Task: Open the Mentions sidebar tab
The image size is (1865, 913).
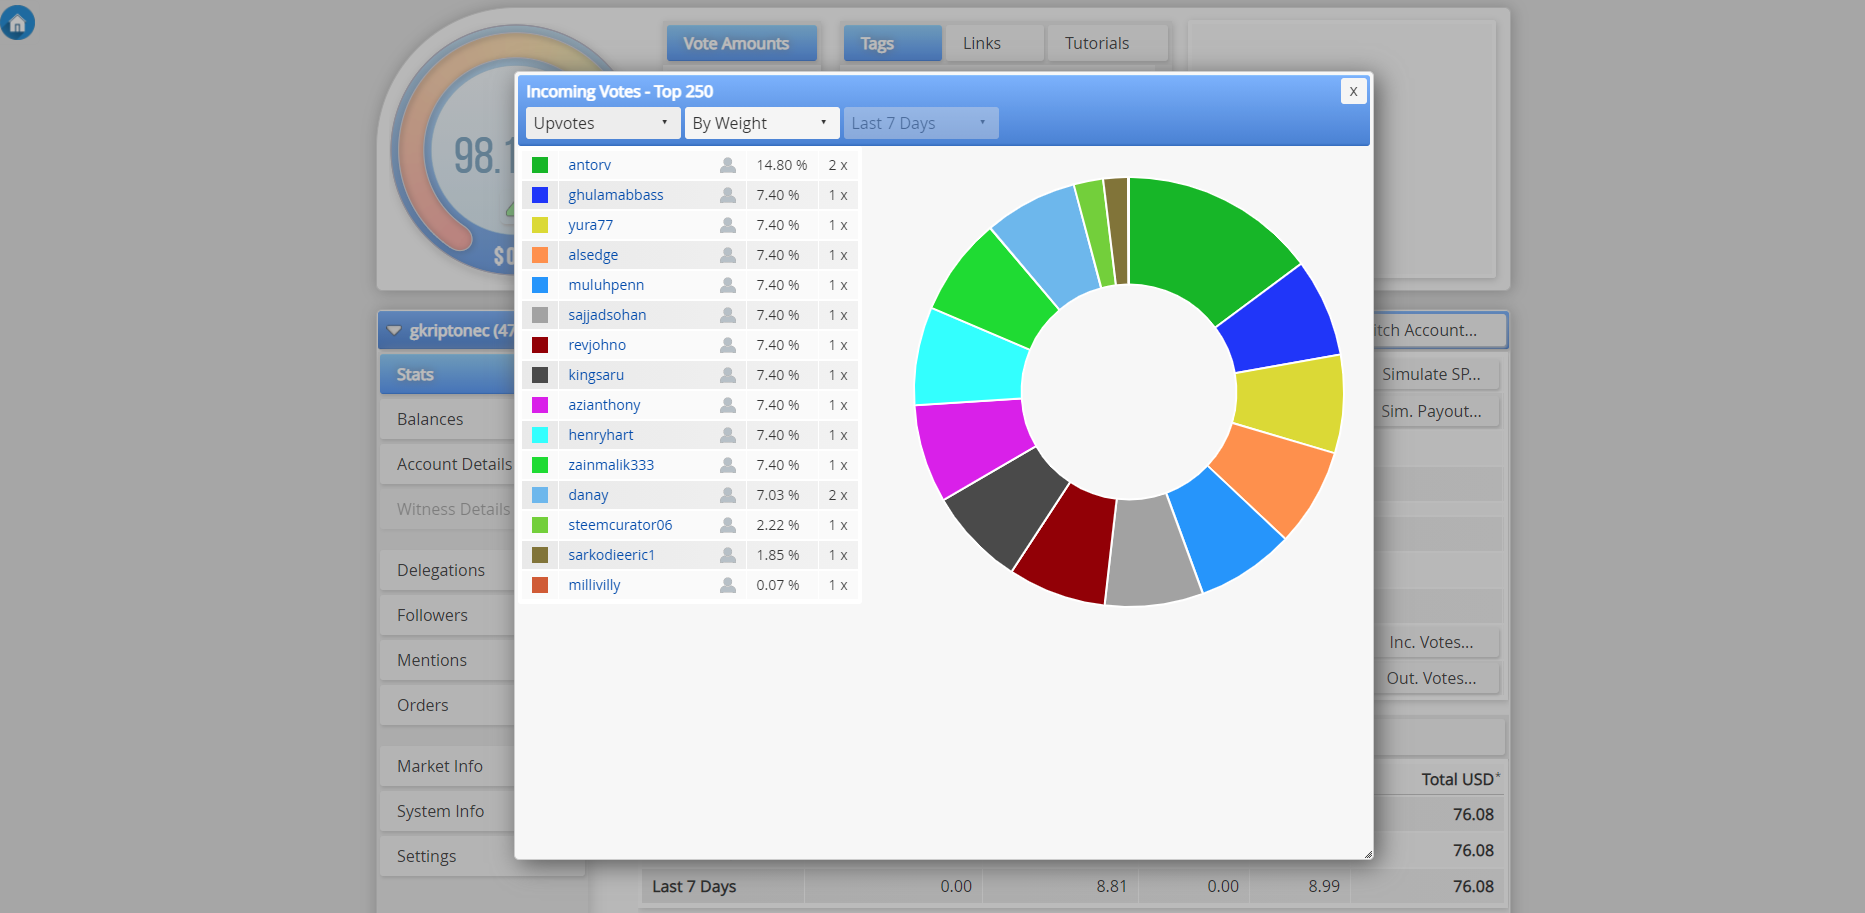Action: [x=447, y=660]
